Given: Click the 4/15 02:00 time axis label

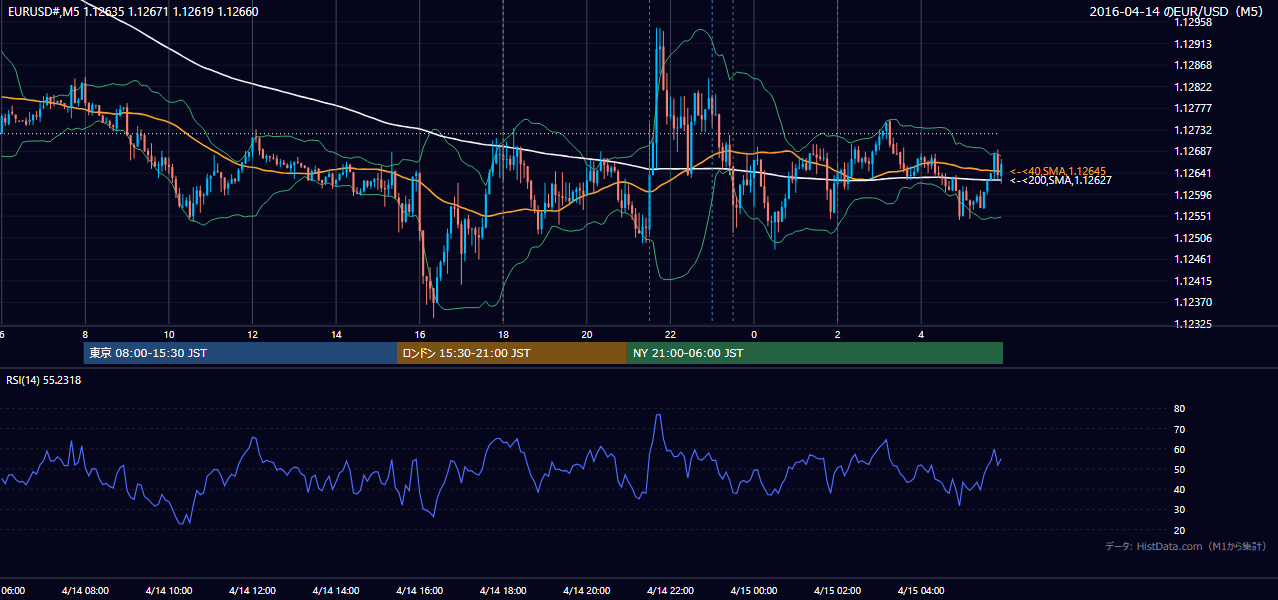Looking at the screenshot, I should tap(837, 591).
